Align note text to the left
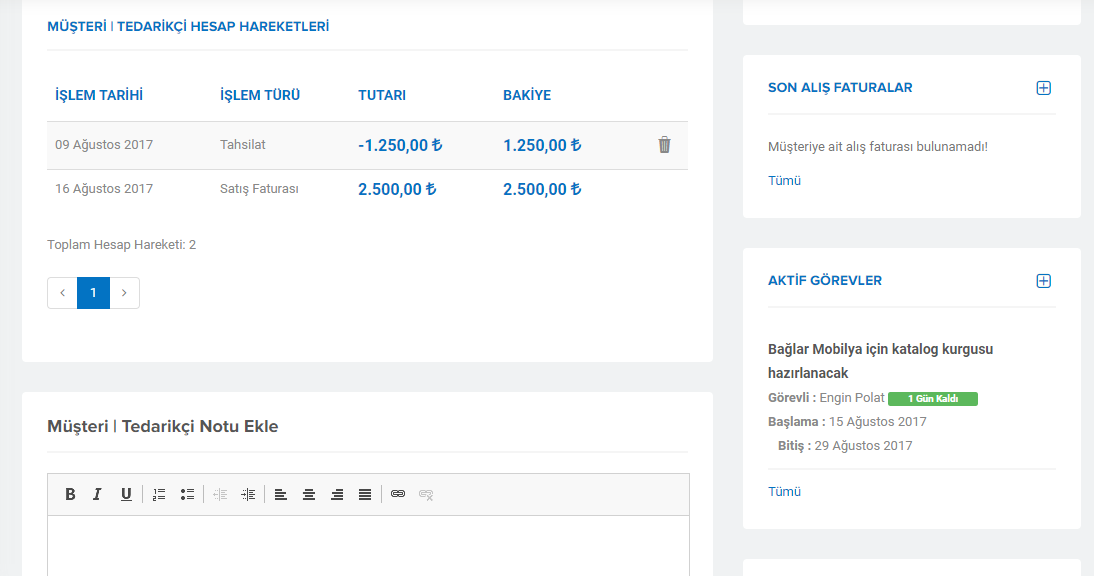The height and width of the screenshot is (576, 1094). (x=280, y=494)
